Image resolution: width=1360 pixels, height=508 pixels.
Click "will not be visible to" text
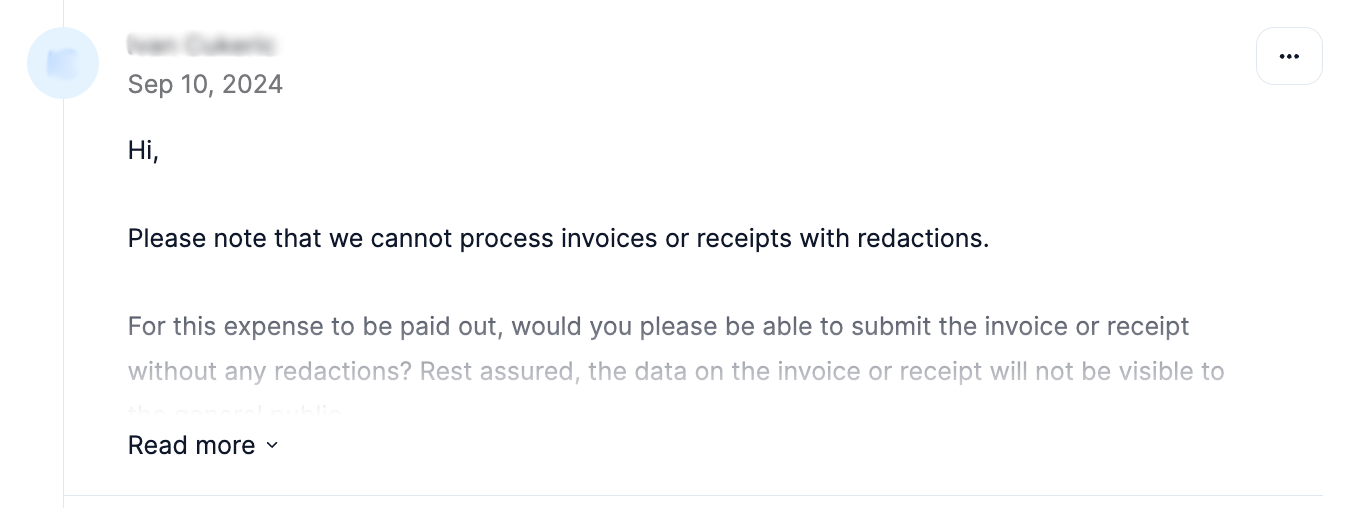pyautogui.click(x=1107, y=371)
